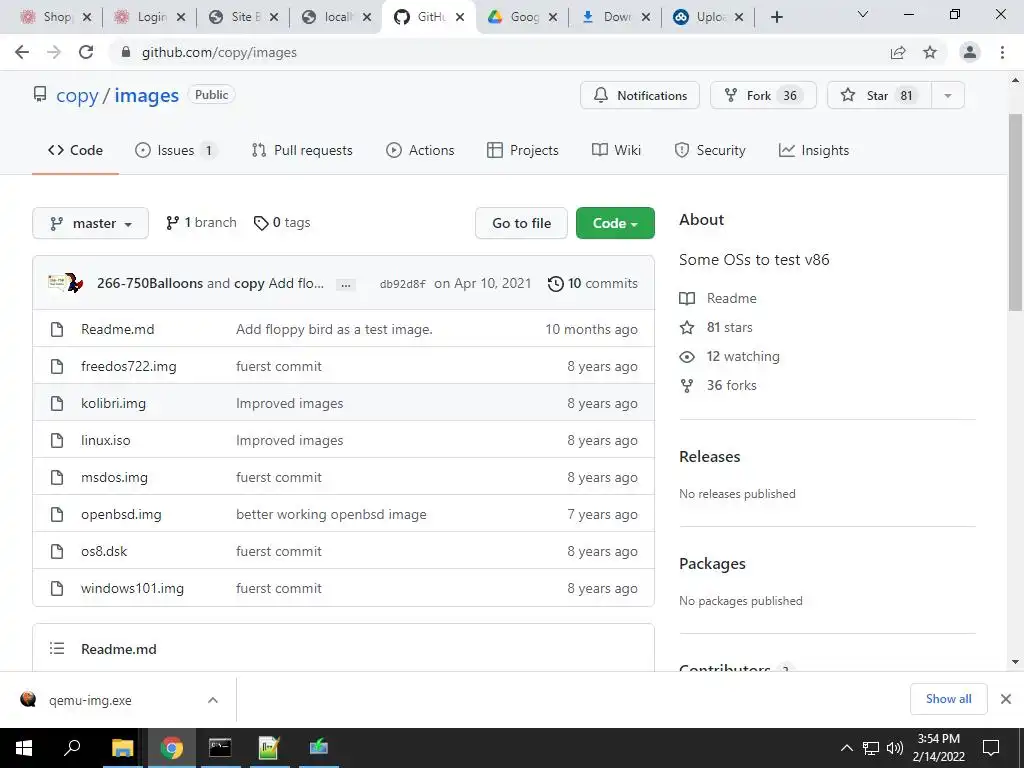Open a new browser tab
1024x768 pixels.
tap(776, 17)
